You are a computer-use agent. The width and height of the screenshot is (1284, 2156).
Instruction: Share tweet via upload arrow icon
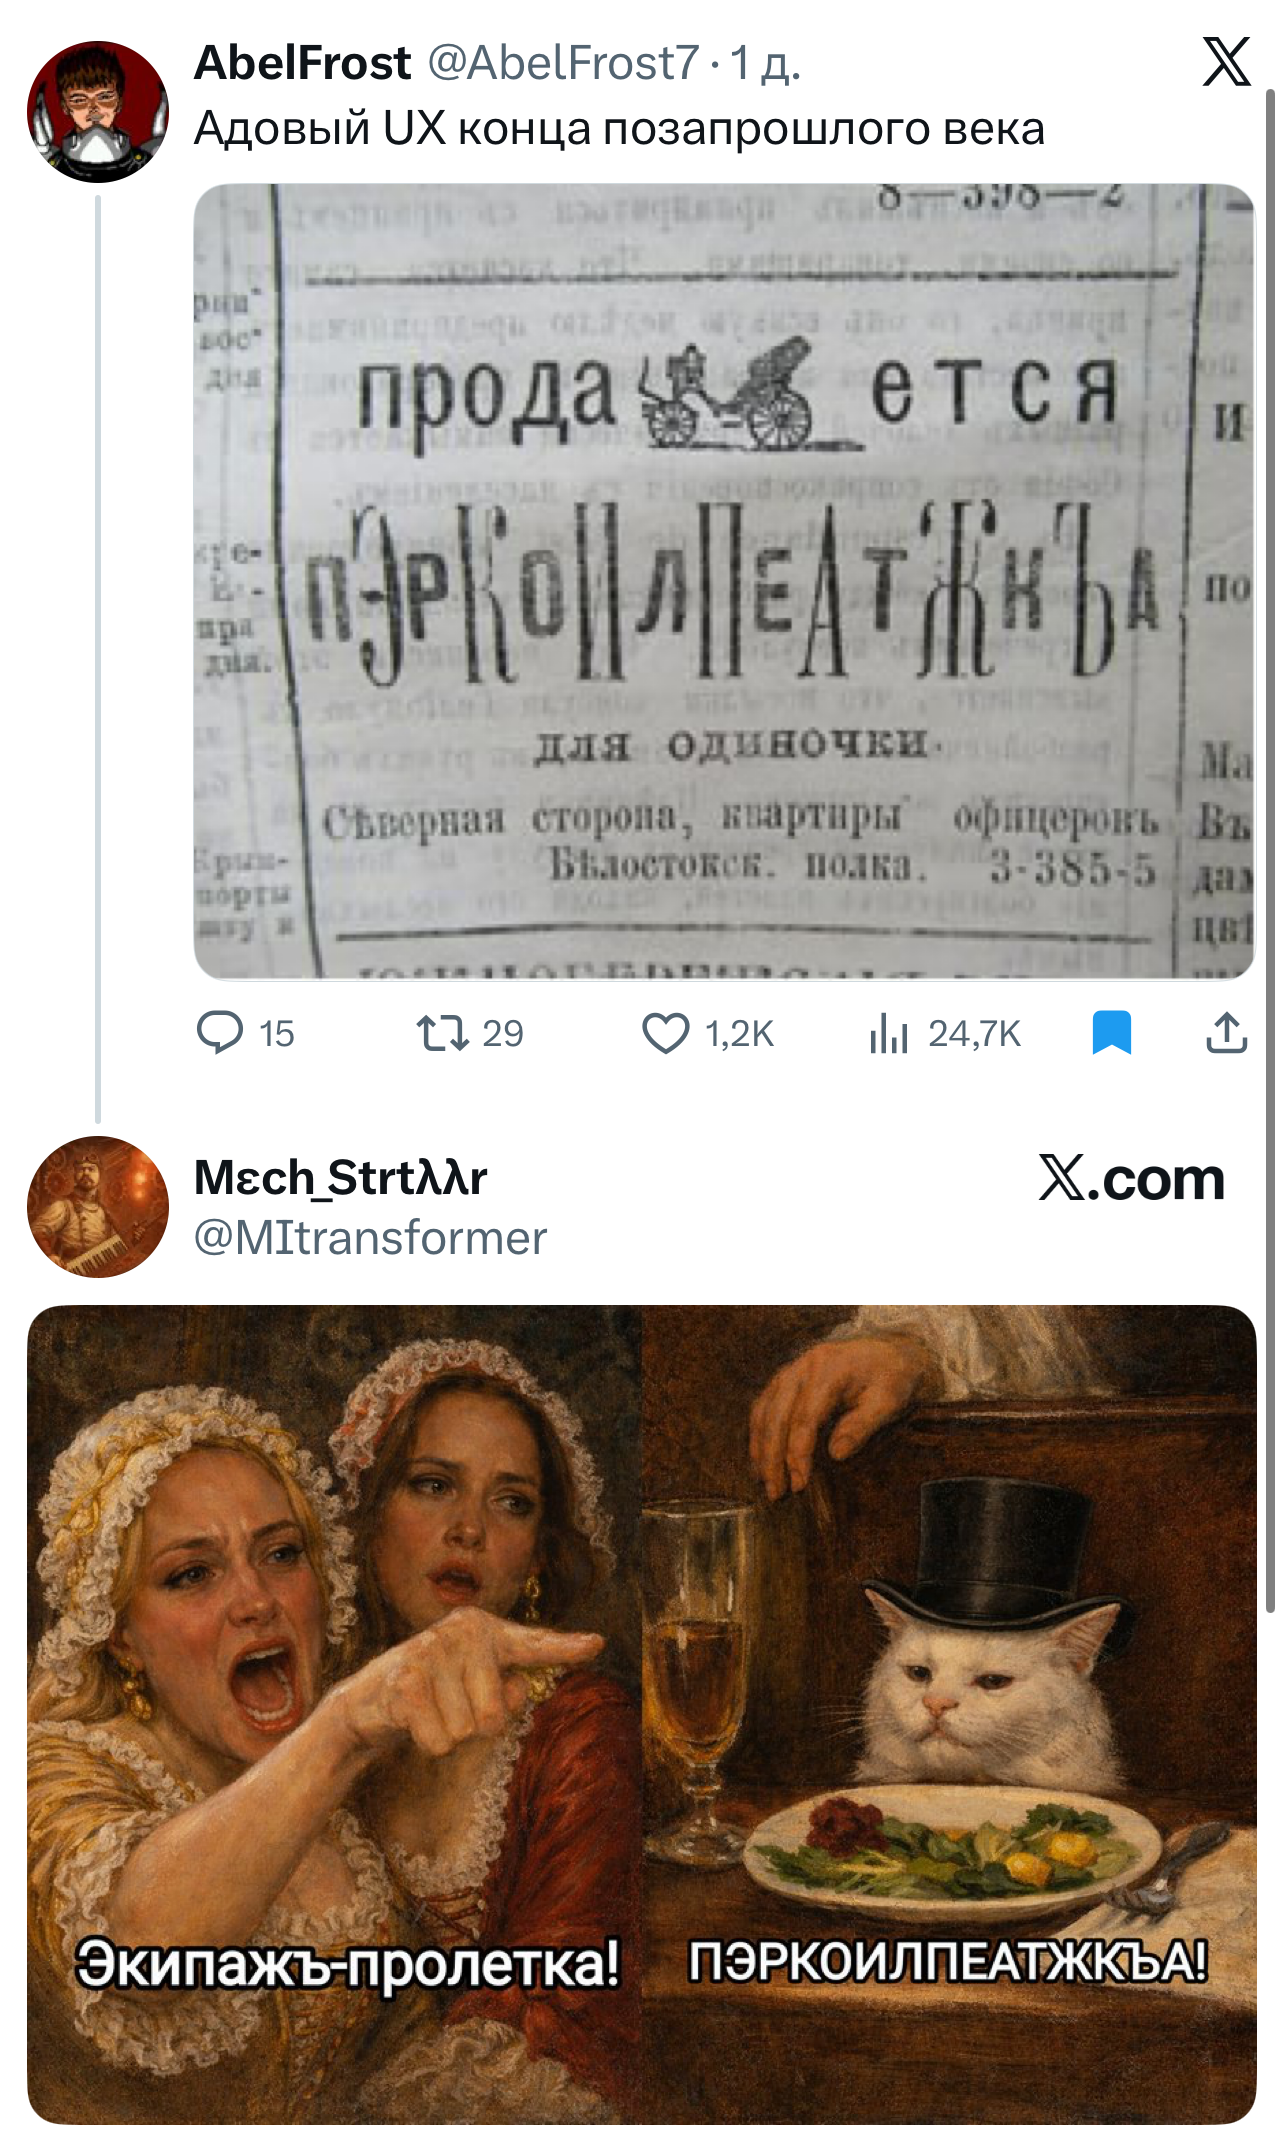pyautogui.click(x=1227, y=1033)
